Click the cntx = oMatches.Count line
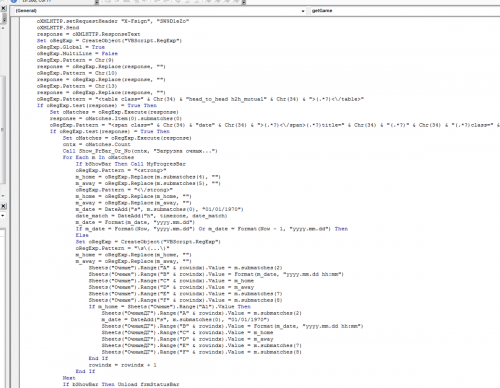 pyautogui.click(x=97, y=144)
